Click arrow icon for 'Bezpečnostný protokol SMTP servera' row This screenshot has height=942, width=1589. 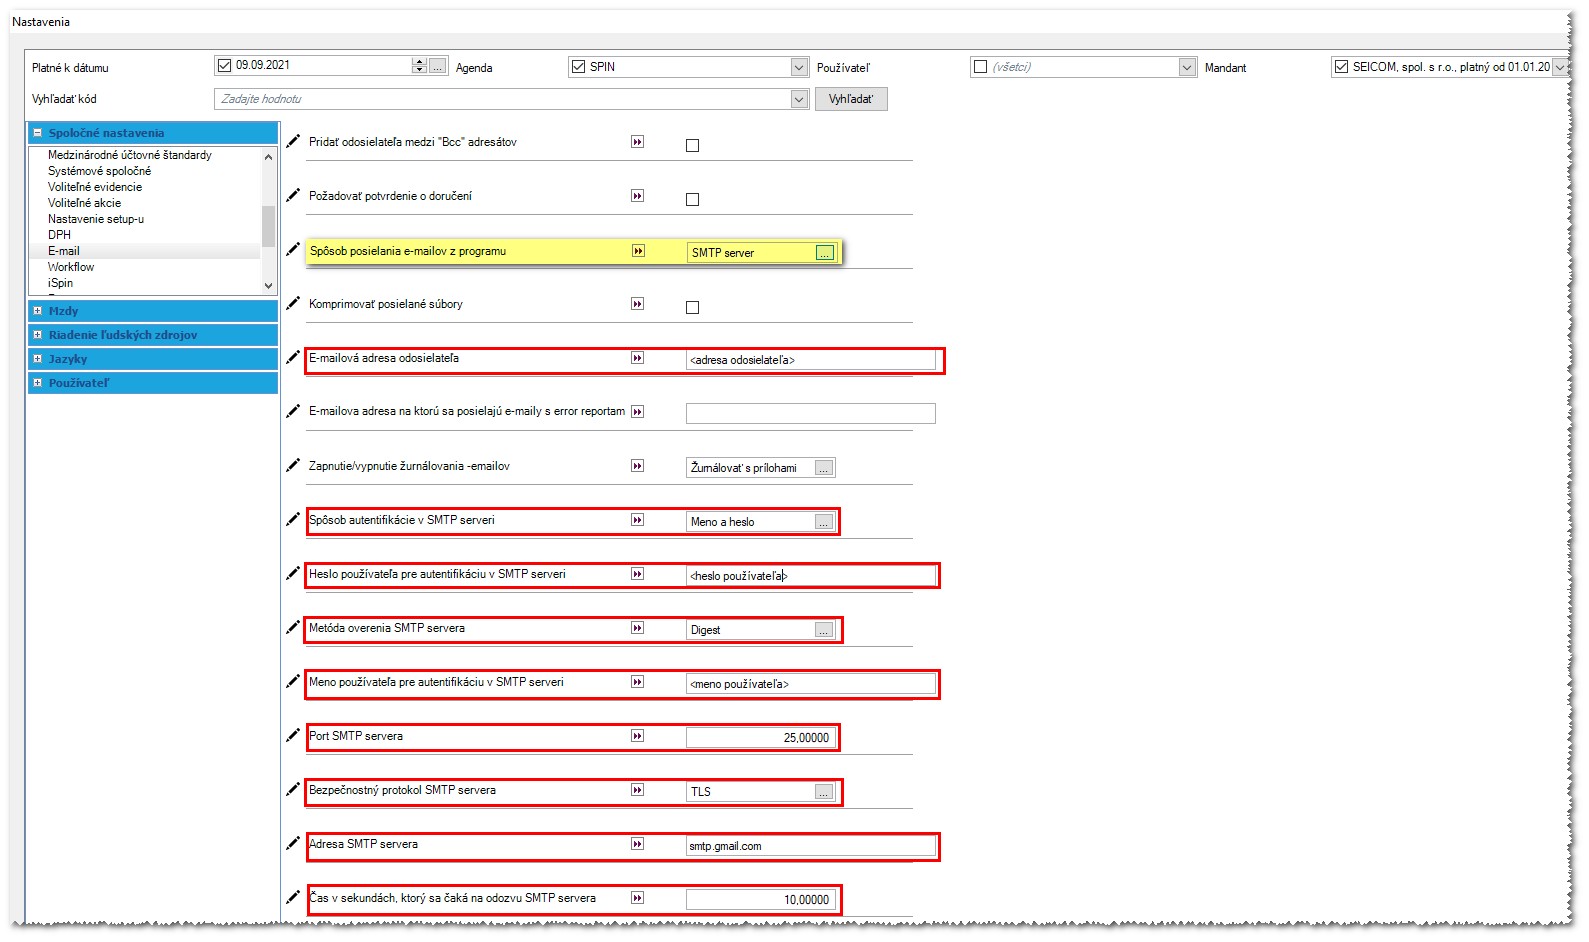pos(637,790)
